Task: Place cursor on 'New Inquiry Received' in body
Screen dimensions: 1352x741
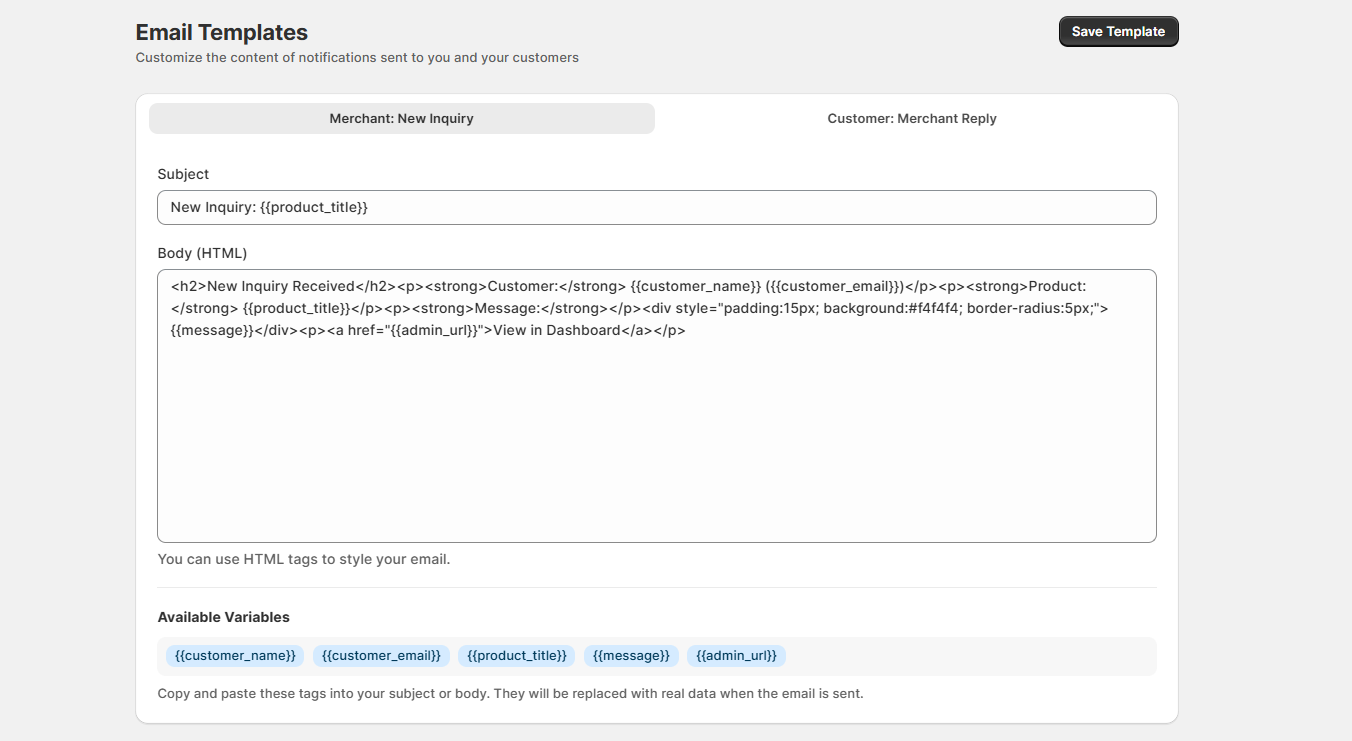Action: 280,286
